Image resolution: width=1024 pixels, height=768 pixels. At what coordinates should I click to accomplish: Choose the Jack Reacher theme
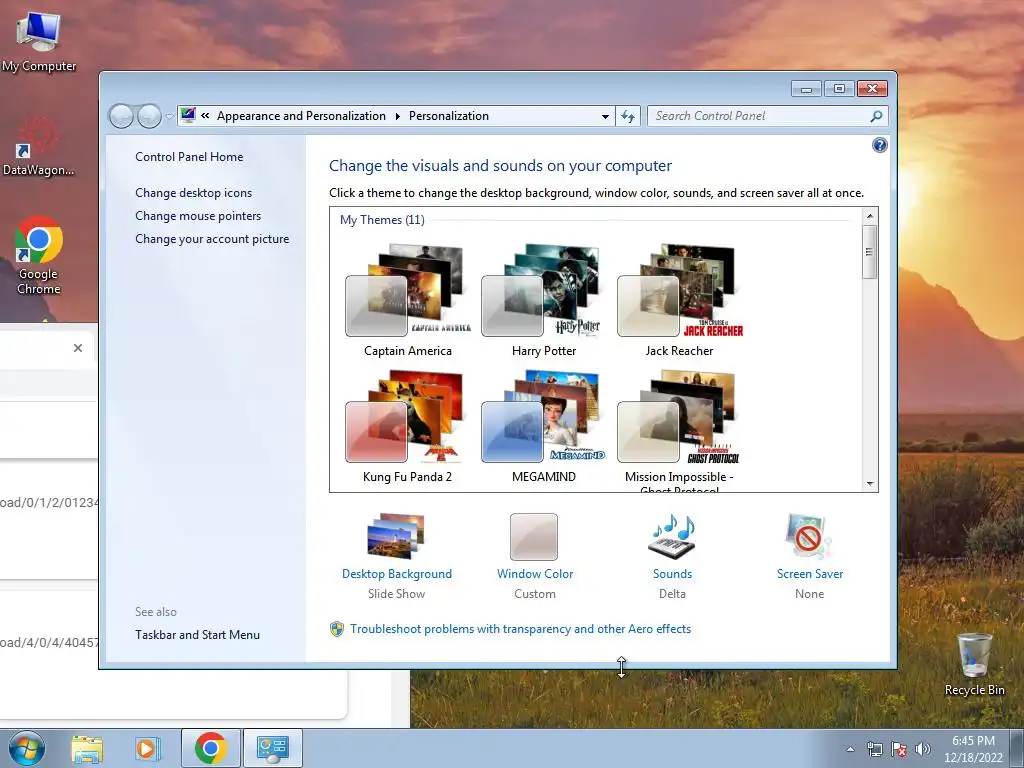(679, 300)
